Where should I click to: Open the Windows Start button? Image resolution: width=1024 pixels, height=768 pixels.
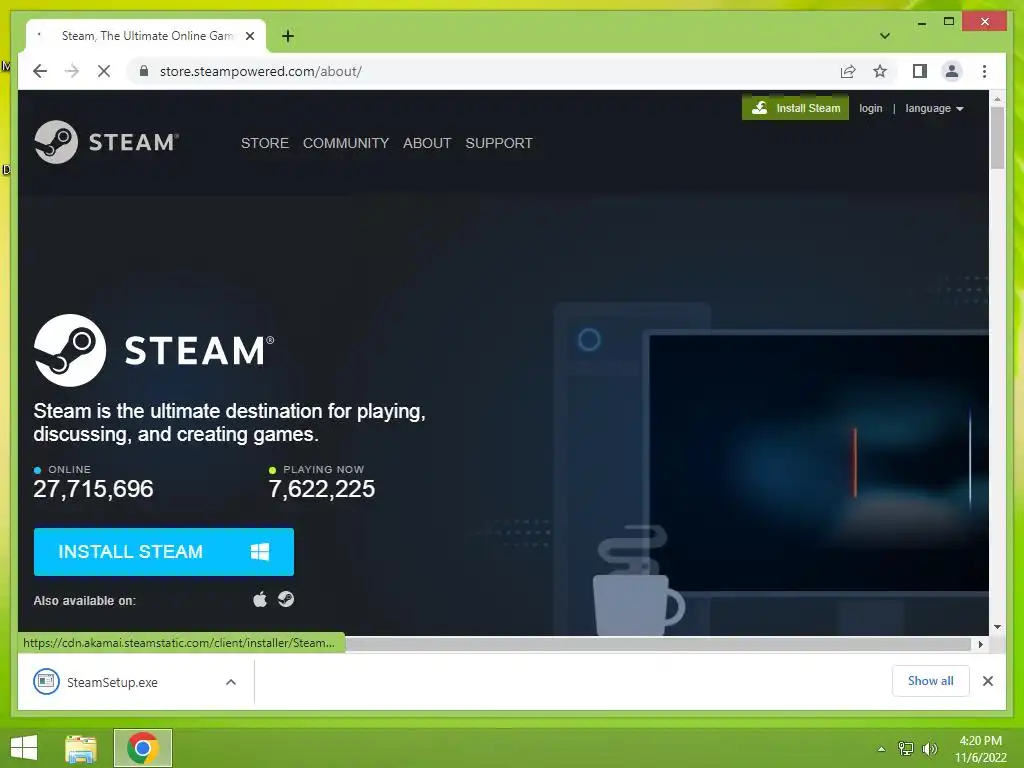tap(24, 748)
